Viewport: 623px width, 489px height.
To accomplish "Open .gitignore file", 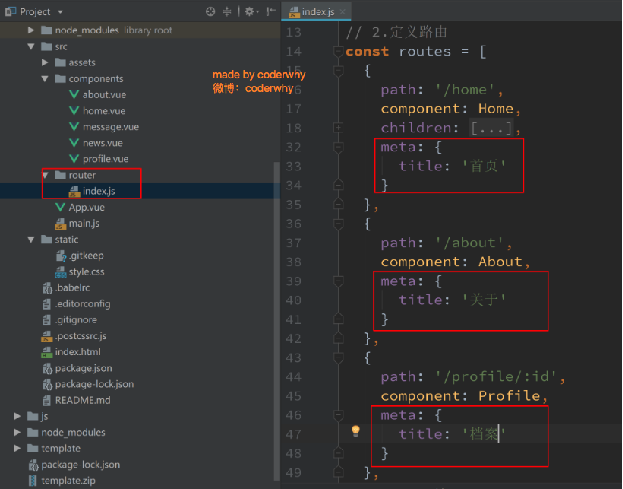I will click(76, 320).
